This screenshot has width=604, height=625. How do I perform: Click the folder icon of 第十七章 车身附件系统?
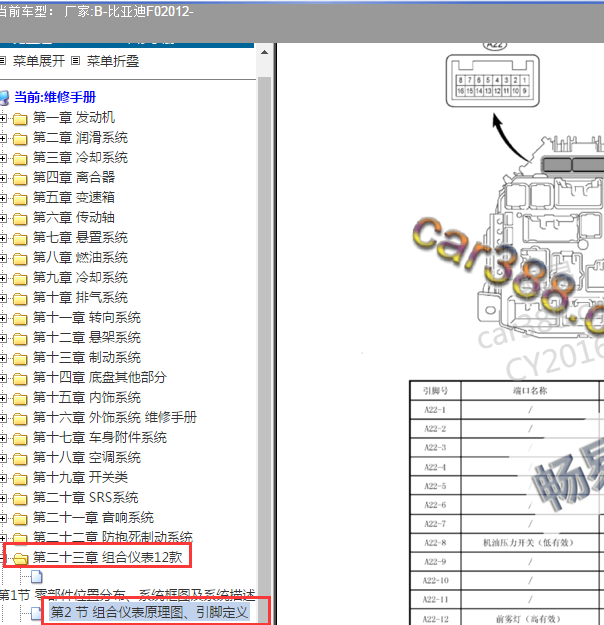[20, 438]
